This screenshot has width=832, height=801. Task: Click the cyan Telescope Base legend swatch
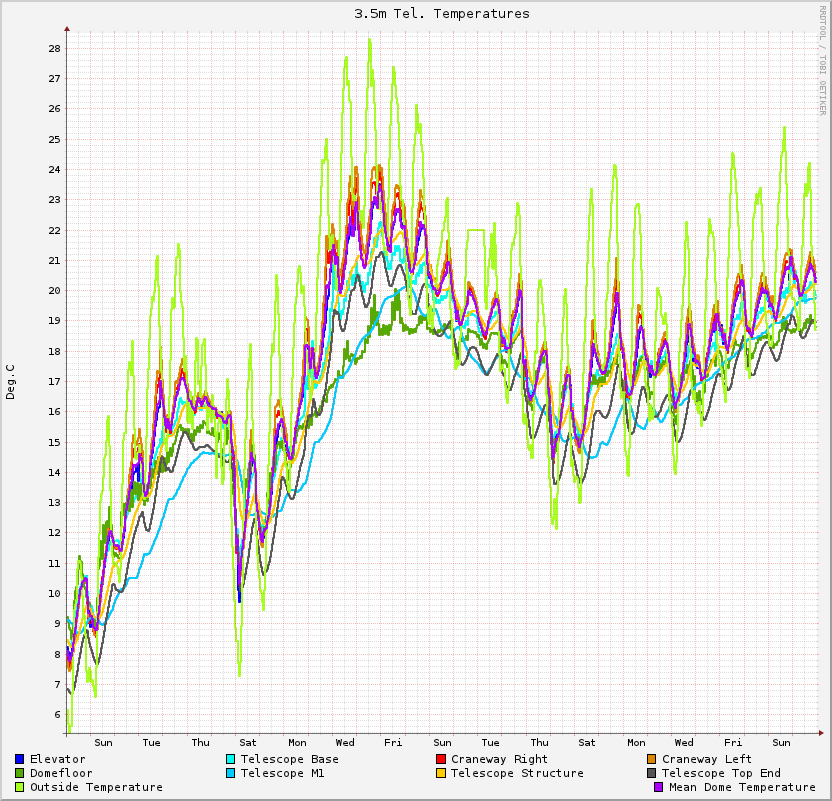pyautogui.click(x=231, y=759)
